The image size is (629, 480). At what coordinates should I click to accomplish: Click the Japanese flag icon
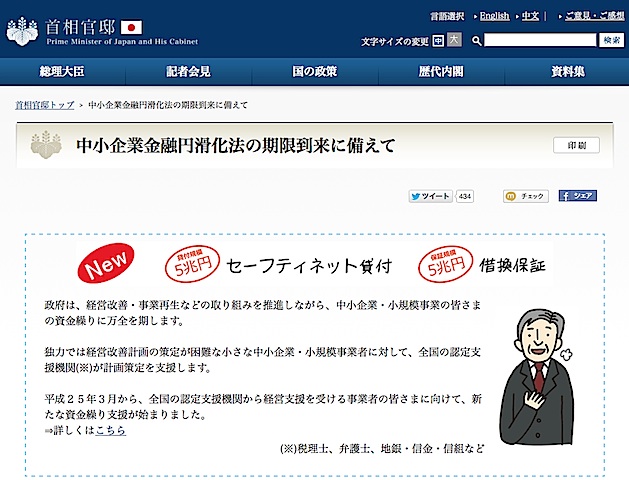(x=132, y=26)
